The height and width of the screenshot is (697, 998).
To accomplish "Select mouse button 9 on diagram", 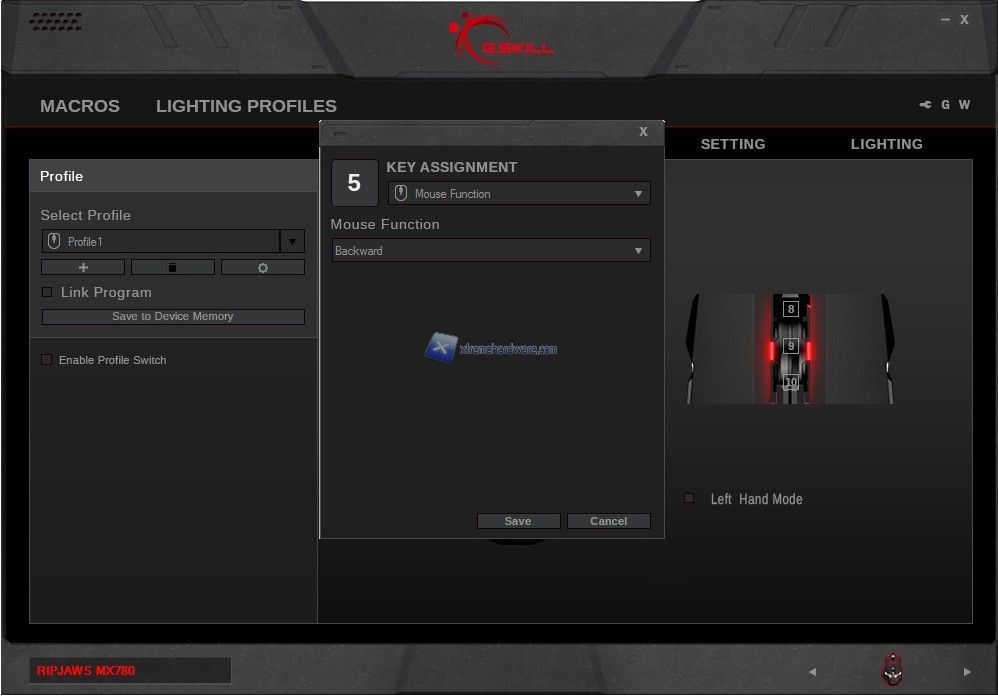I will (791, 346).
